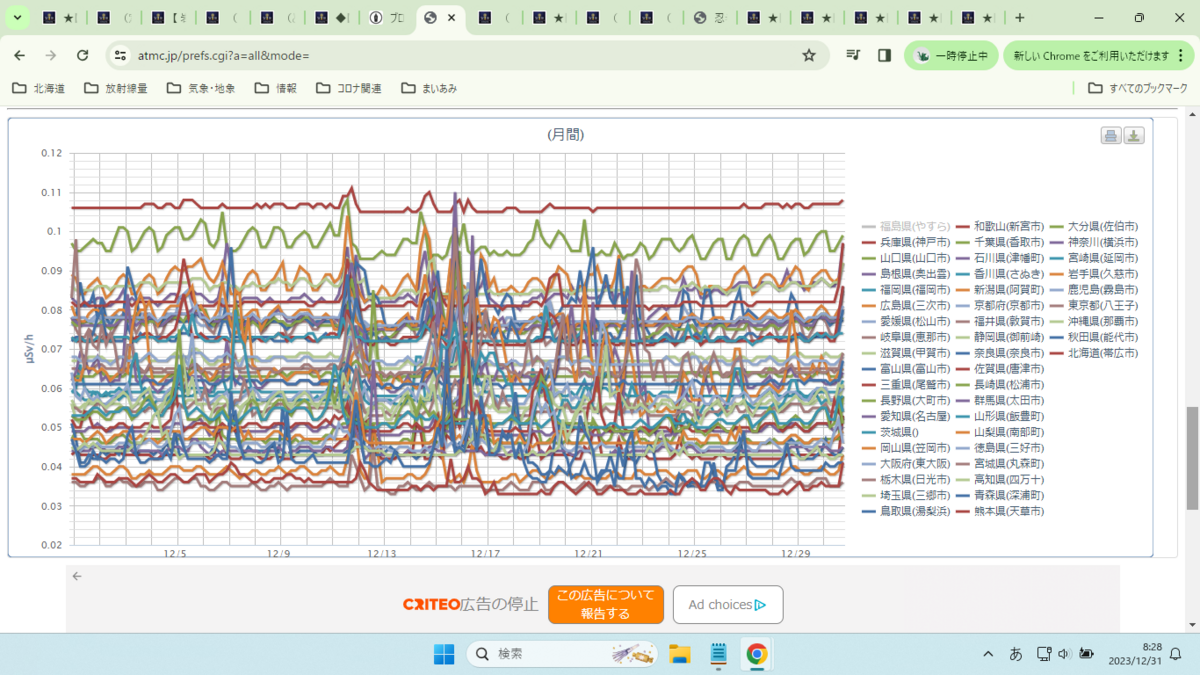Toggle 京都府(京都市) legend entry
This screenshot has width=1200, height=675.
click(x=999, y=306)
